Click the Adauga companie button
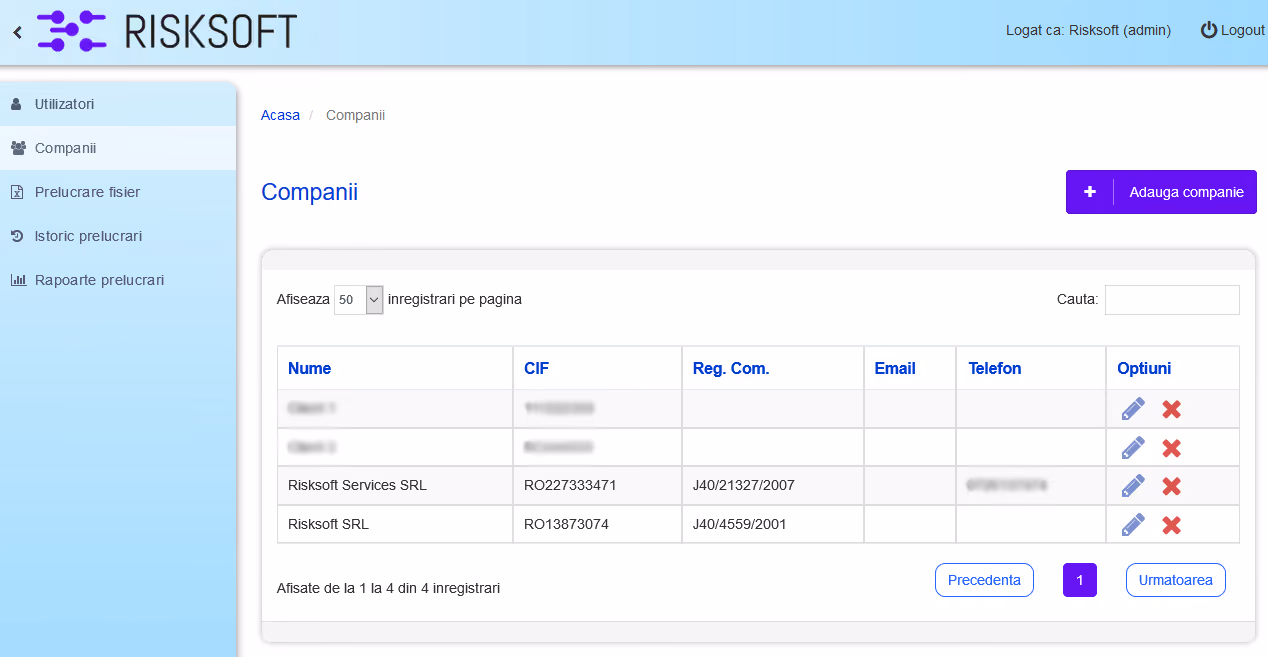 (x=1161, y=192)
